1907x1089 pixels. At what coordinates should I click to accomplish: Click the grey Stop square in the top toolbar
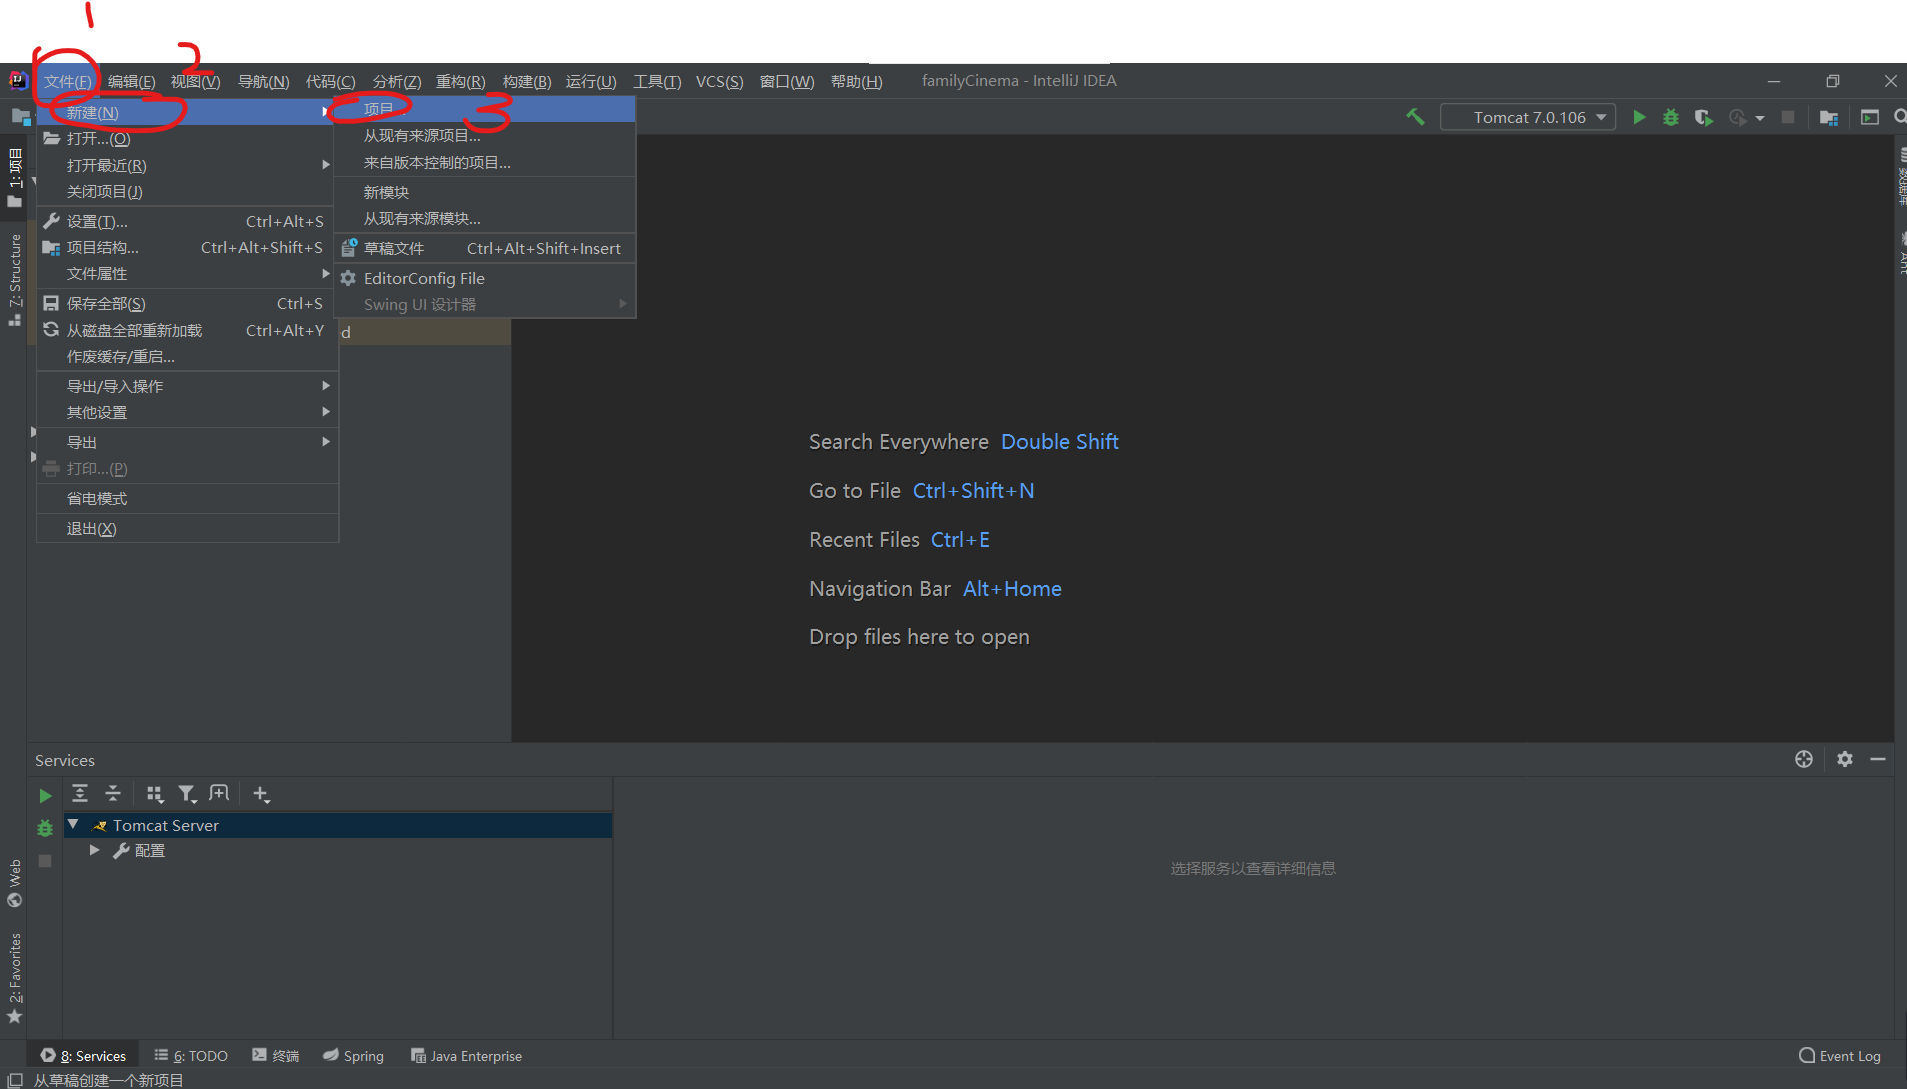[x=1788, y=117]
